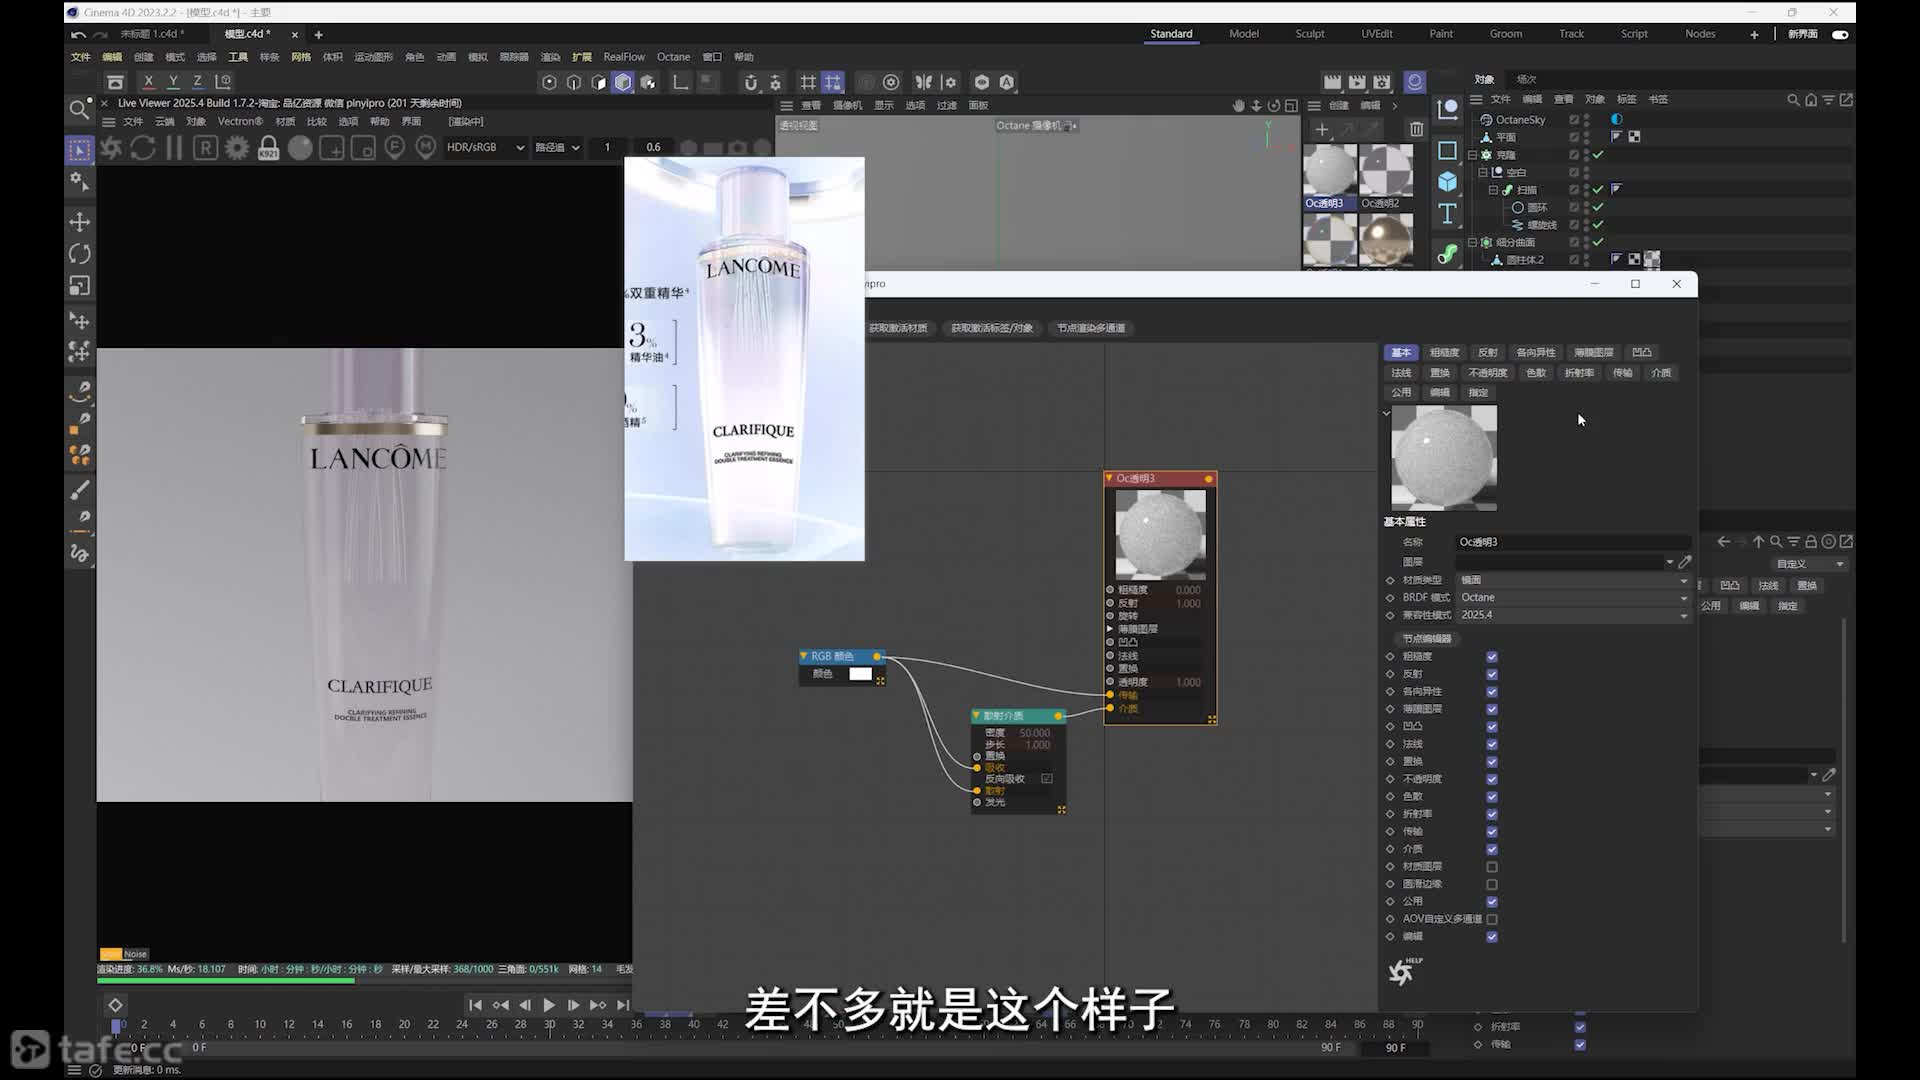Click the 节点编辑器 button
This screenshot has height=1080, width=1920.
tap(1427, 639)
